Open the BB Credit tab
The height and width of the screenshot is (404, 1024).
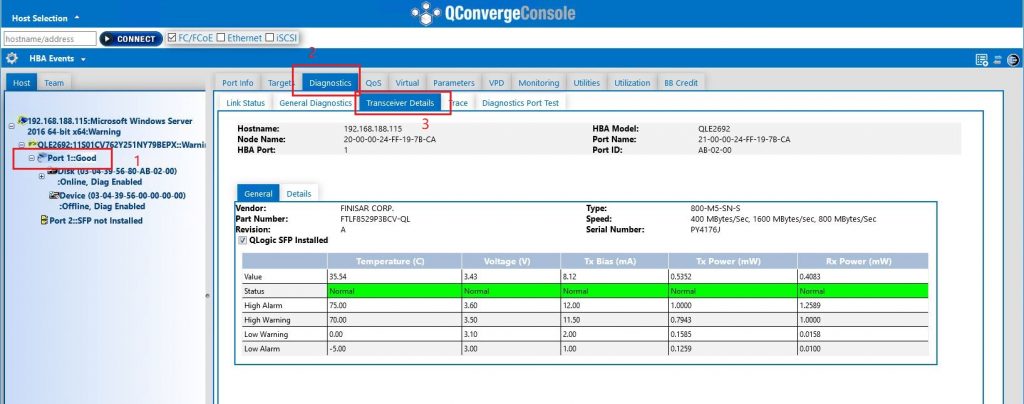681,83
